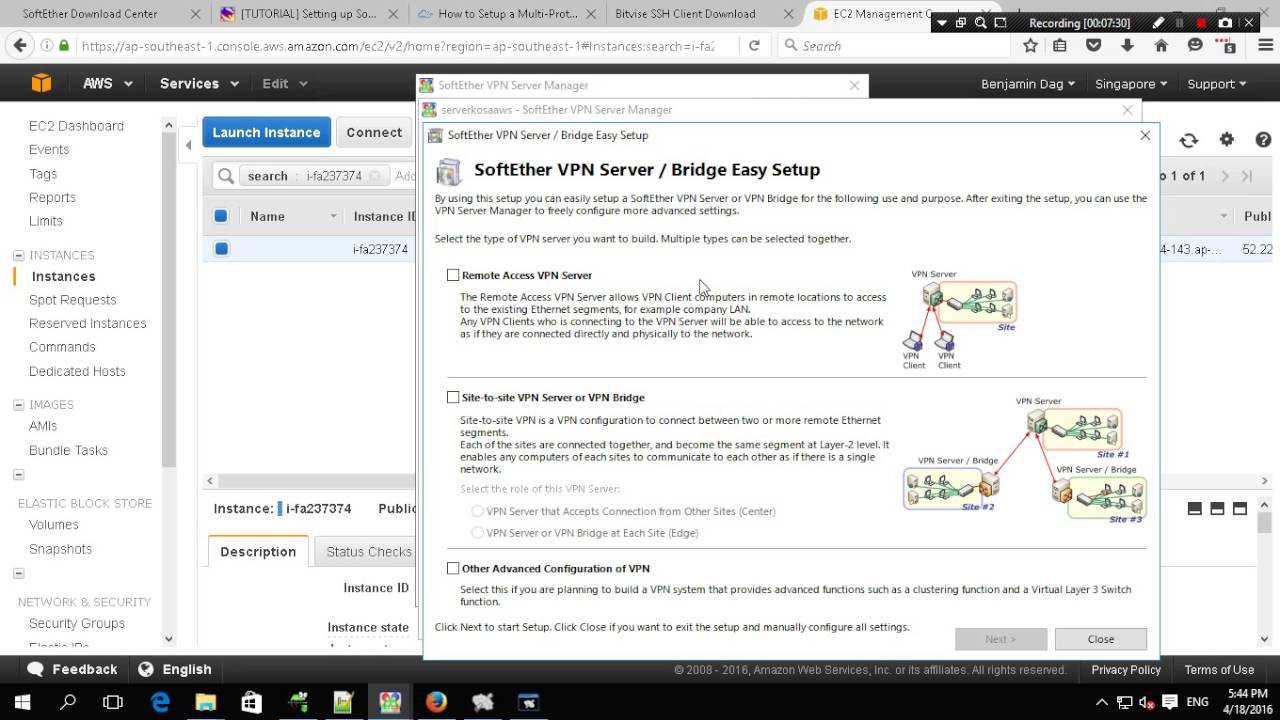Open Privacy Policy link in AWS footer

click(1126, 670)
